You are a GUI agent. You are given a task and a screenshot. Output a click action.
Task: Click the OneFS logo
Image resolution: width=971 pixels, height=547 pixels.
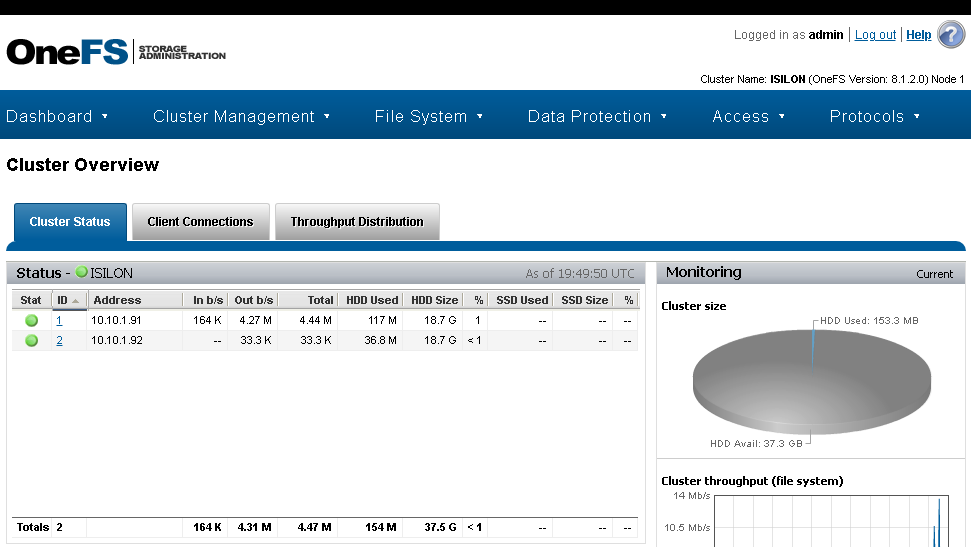click(67, 52)
